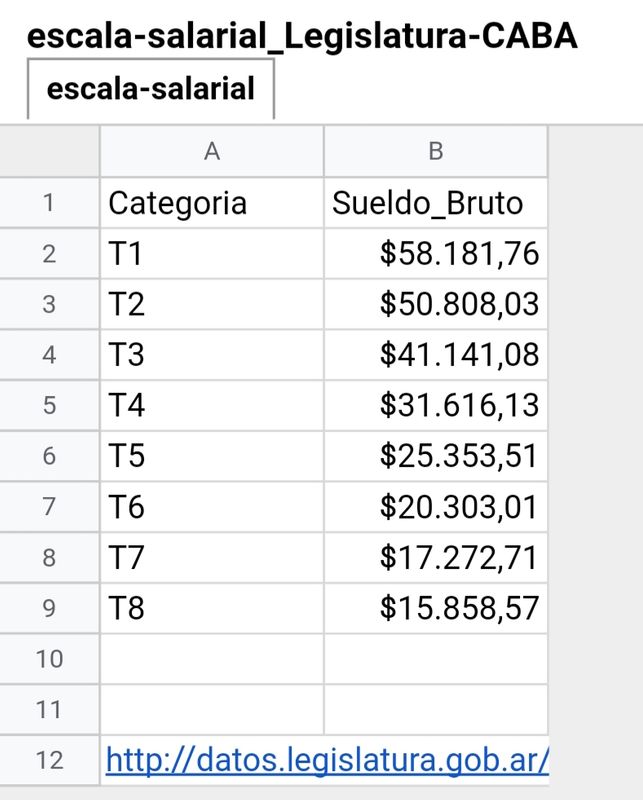Select the $15.858,57 salary cell
Screen dimensions: 643x800
[436, 608]
